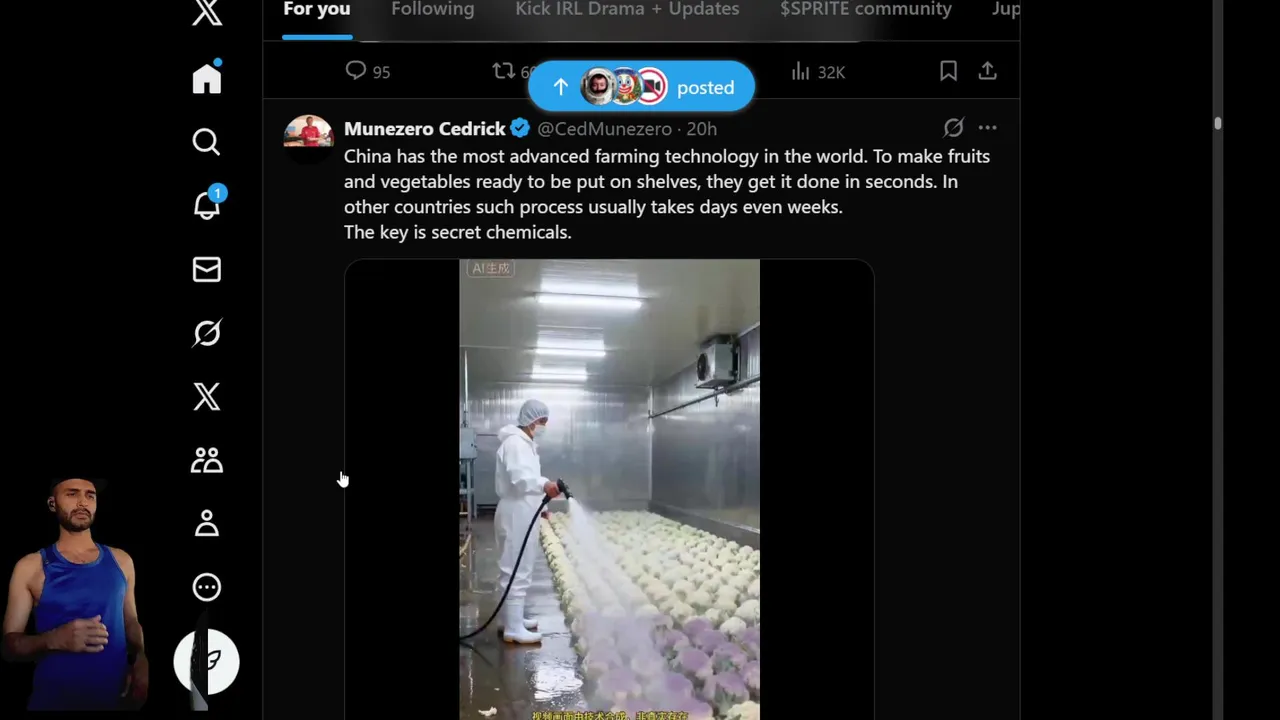The height and width of the screenshot is (720, 1280).
Task: Open Grok from the sidebar
Action: click(207, 333)
